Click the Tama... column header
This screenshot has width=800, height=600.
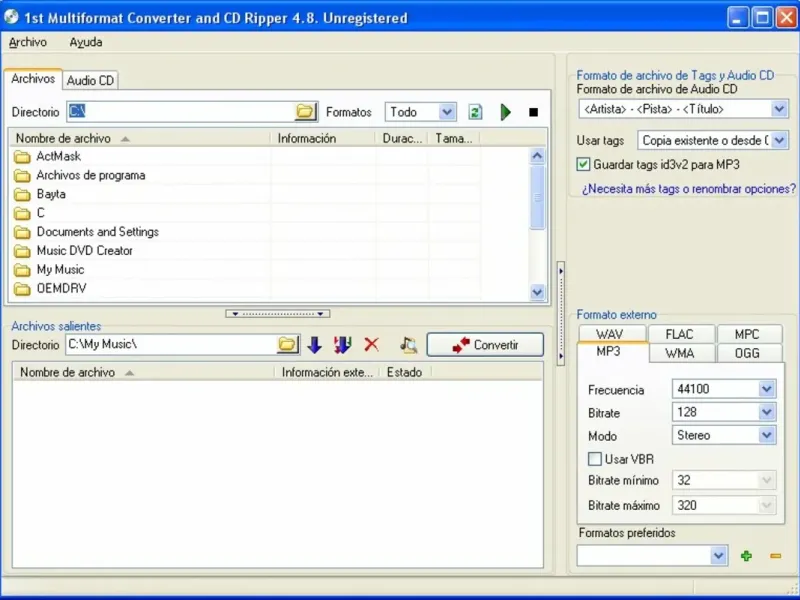(454, 138)
